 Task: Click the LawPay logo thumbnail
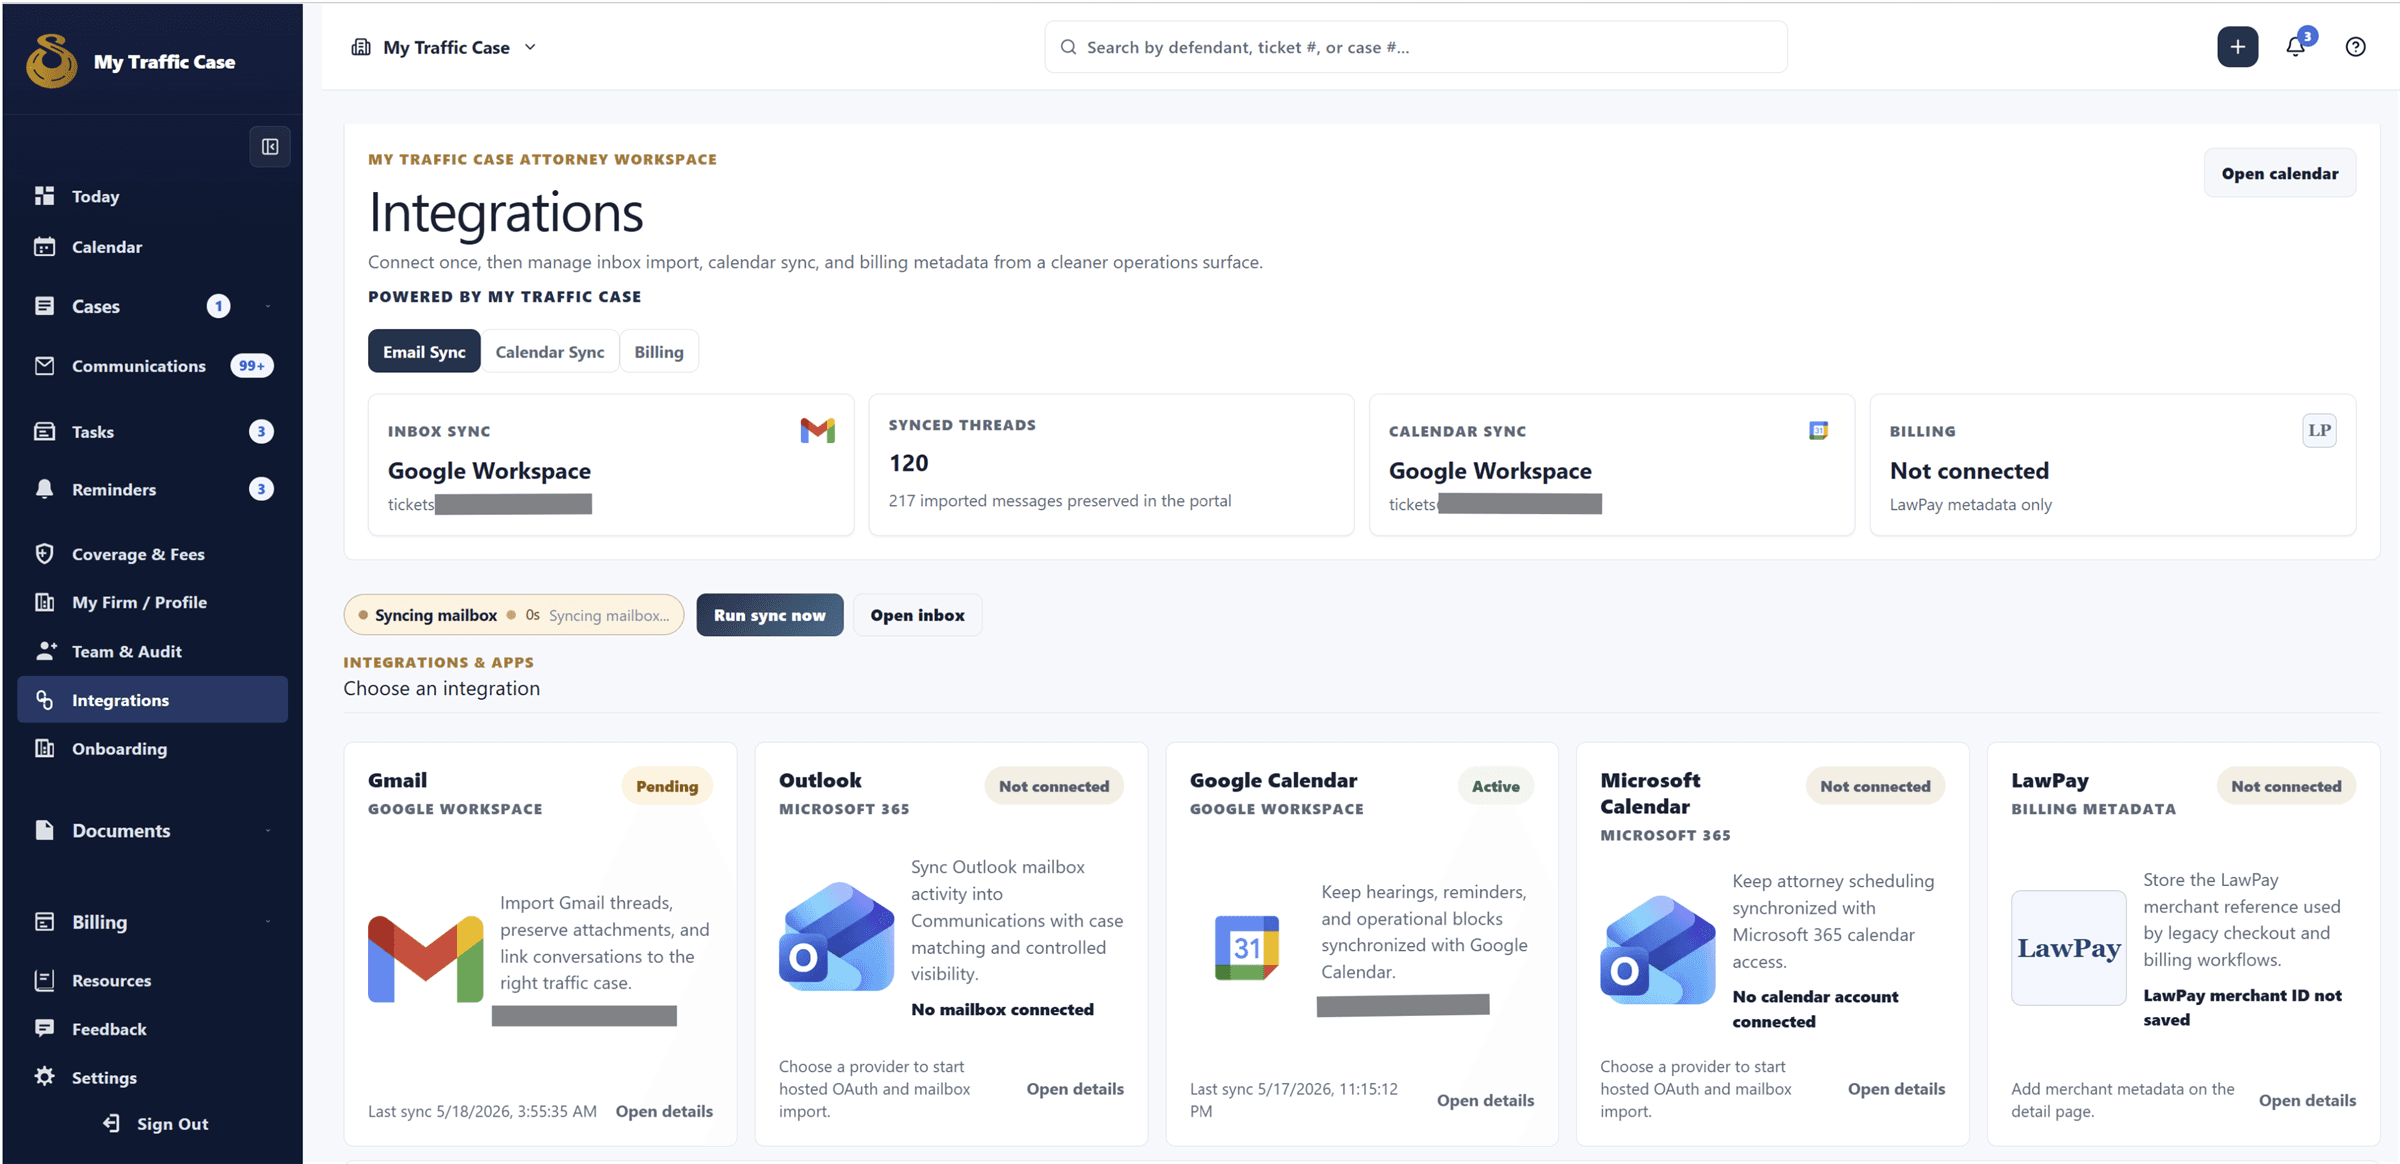(x=2068, y=947)
